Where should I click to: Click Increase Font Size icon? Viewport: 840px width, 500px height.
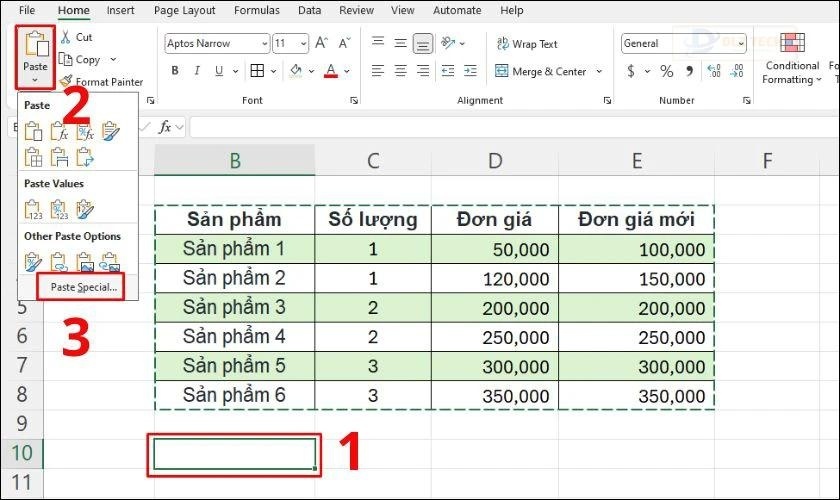tap(320, 44)
